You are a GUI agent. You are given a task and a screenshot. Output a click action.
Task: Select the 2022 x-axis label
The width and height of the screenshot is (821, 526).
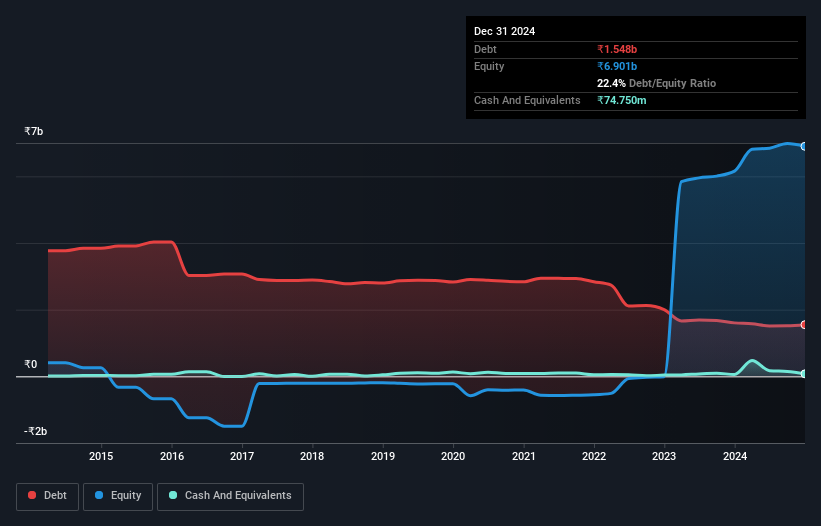[594, 456]
